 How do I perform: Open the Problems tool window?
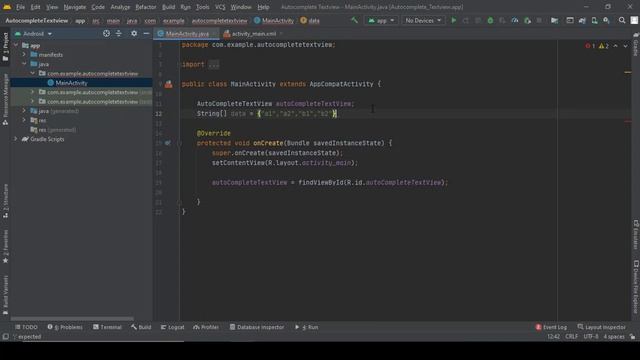point(65,327)
